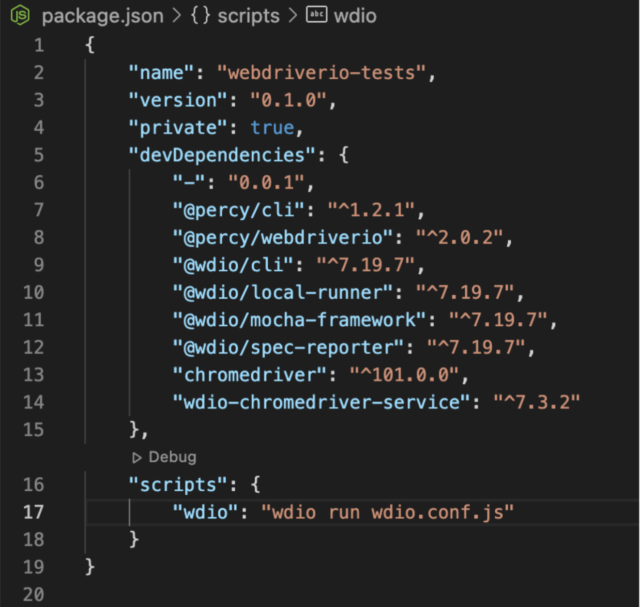Click the Debug code lens link
Screen dimensions: 640x607
(172, 457)
